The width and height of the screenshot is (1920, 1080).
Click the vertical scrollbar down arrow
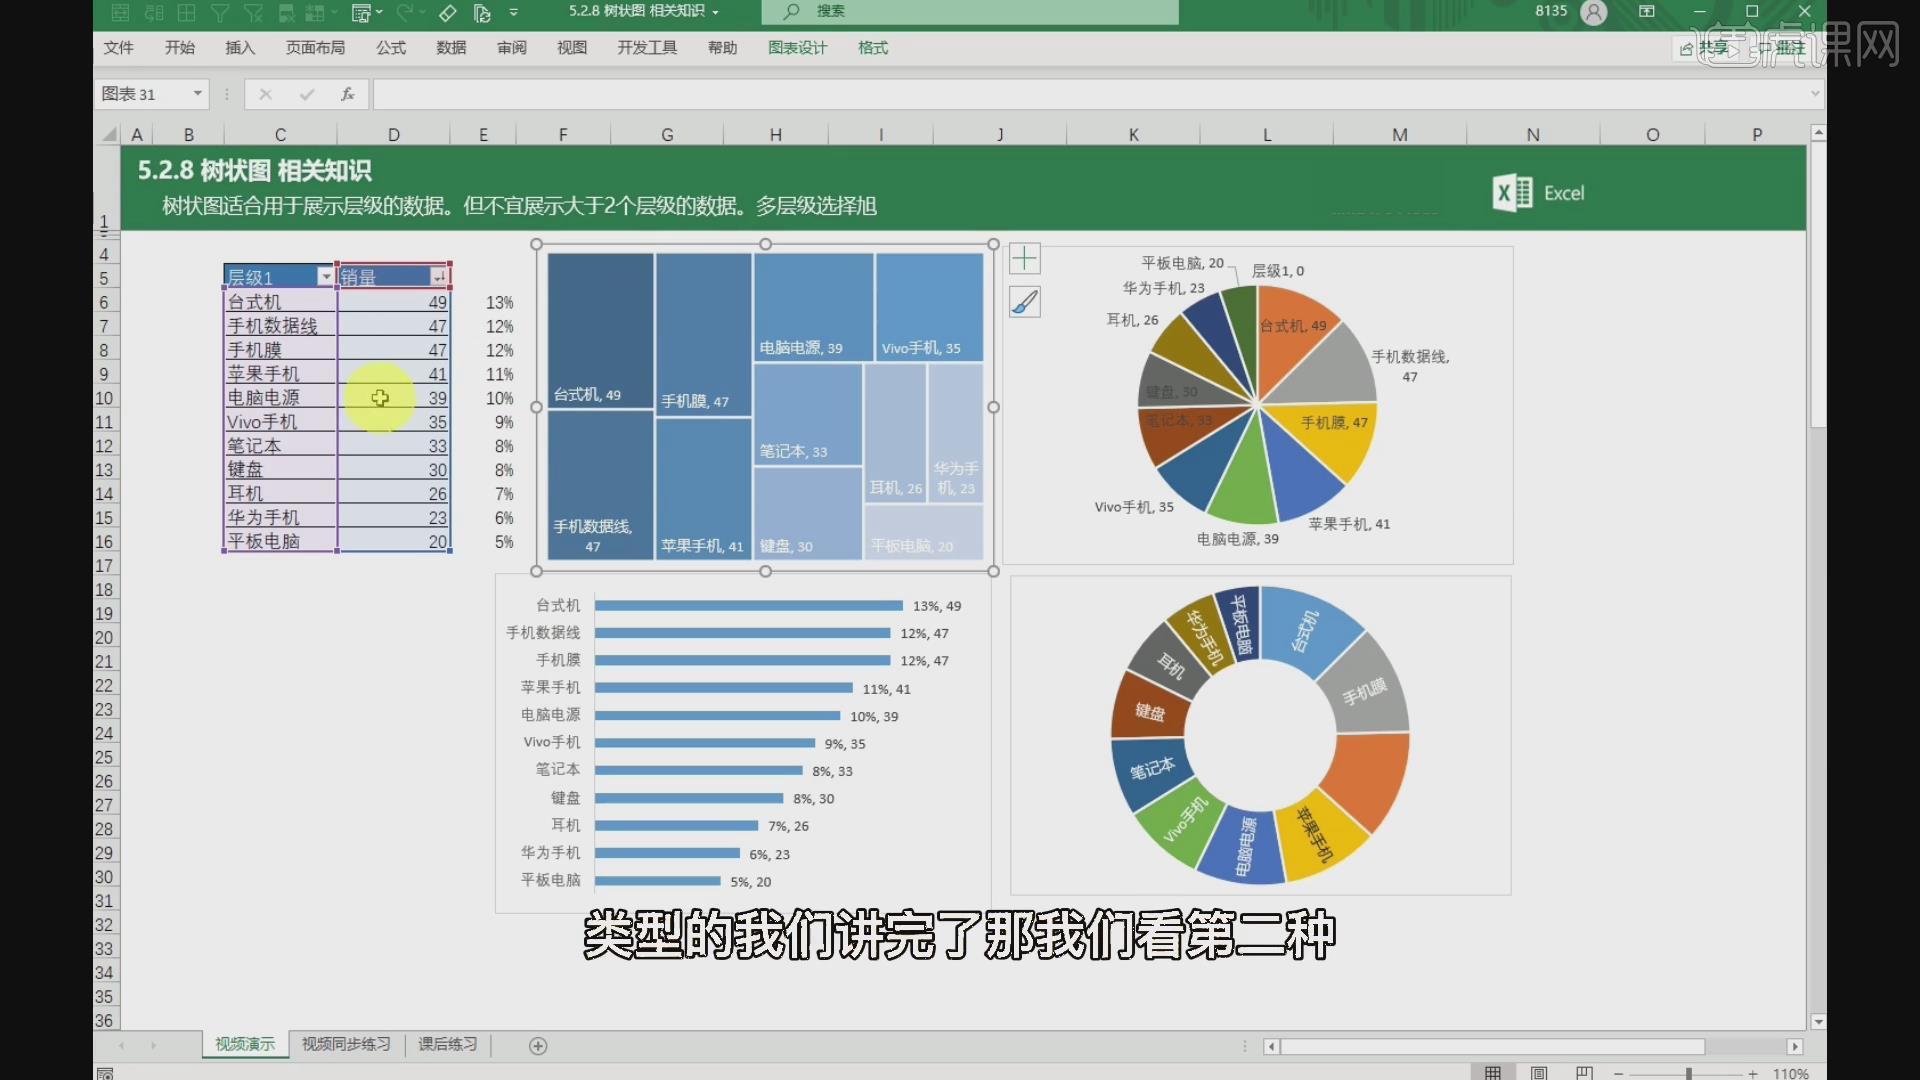(1818, 1022)
